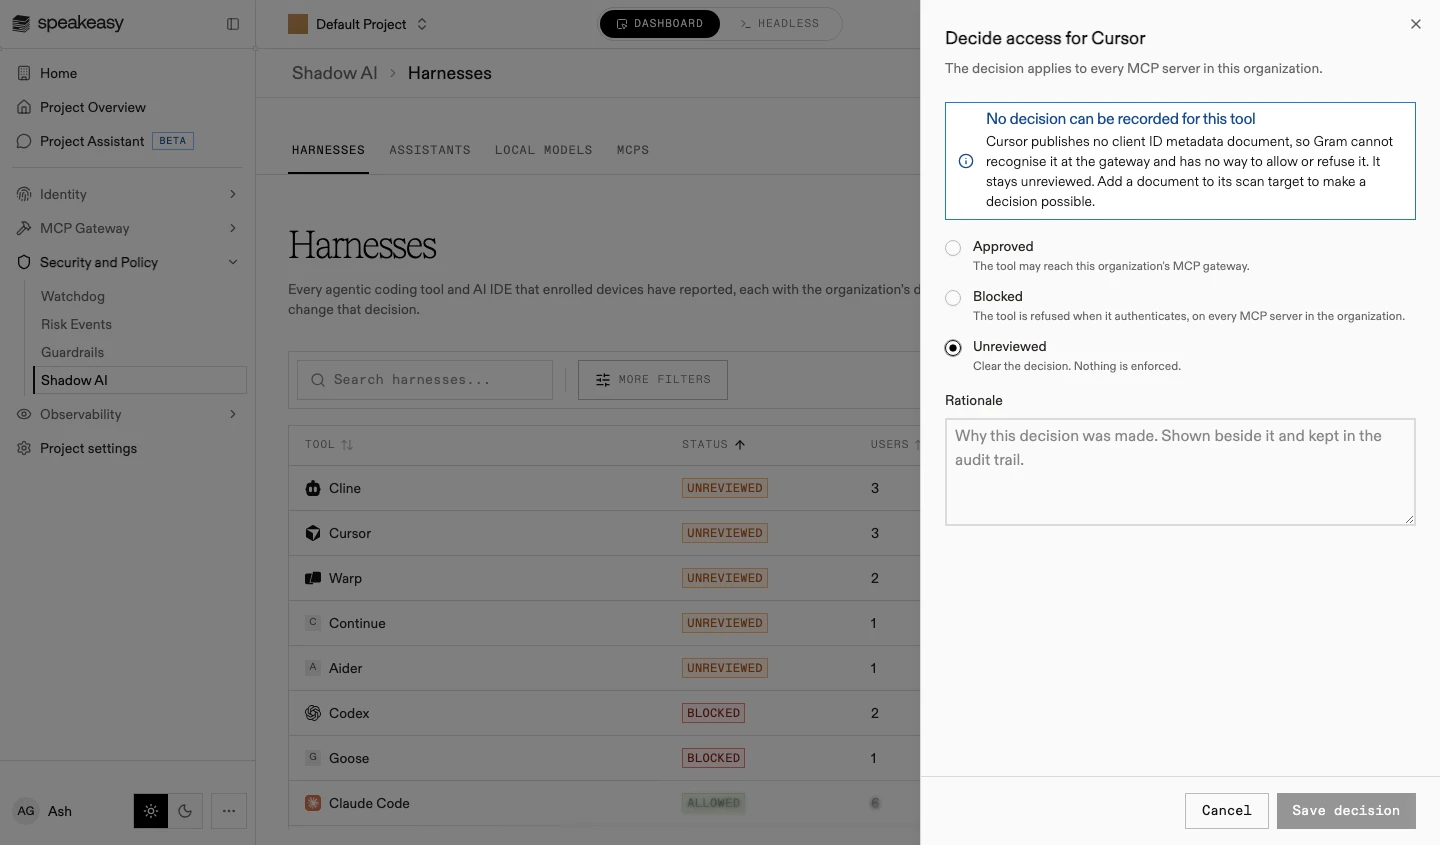The height and width of the screenshot is (845, 1440).
Task: Click the Aider tool icon
Action: 313,667
